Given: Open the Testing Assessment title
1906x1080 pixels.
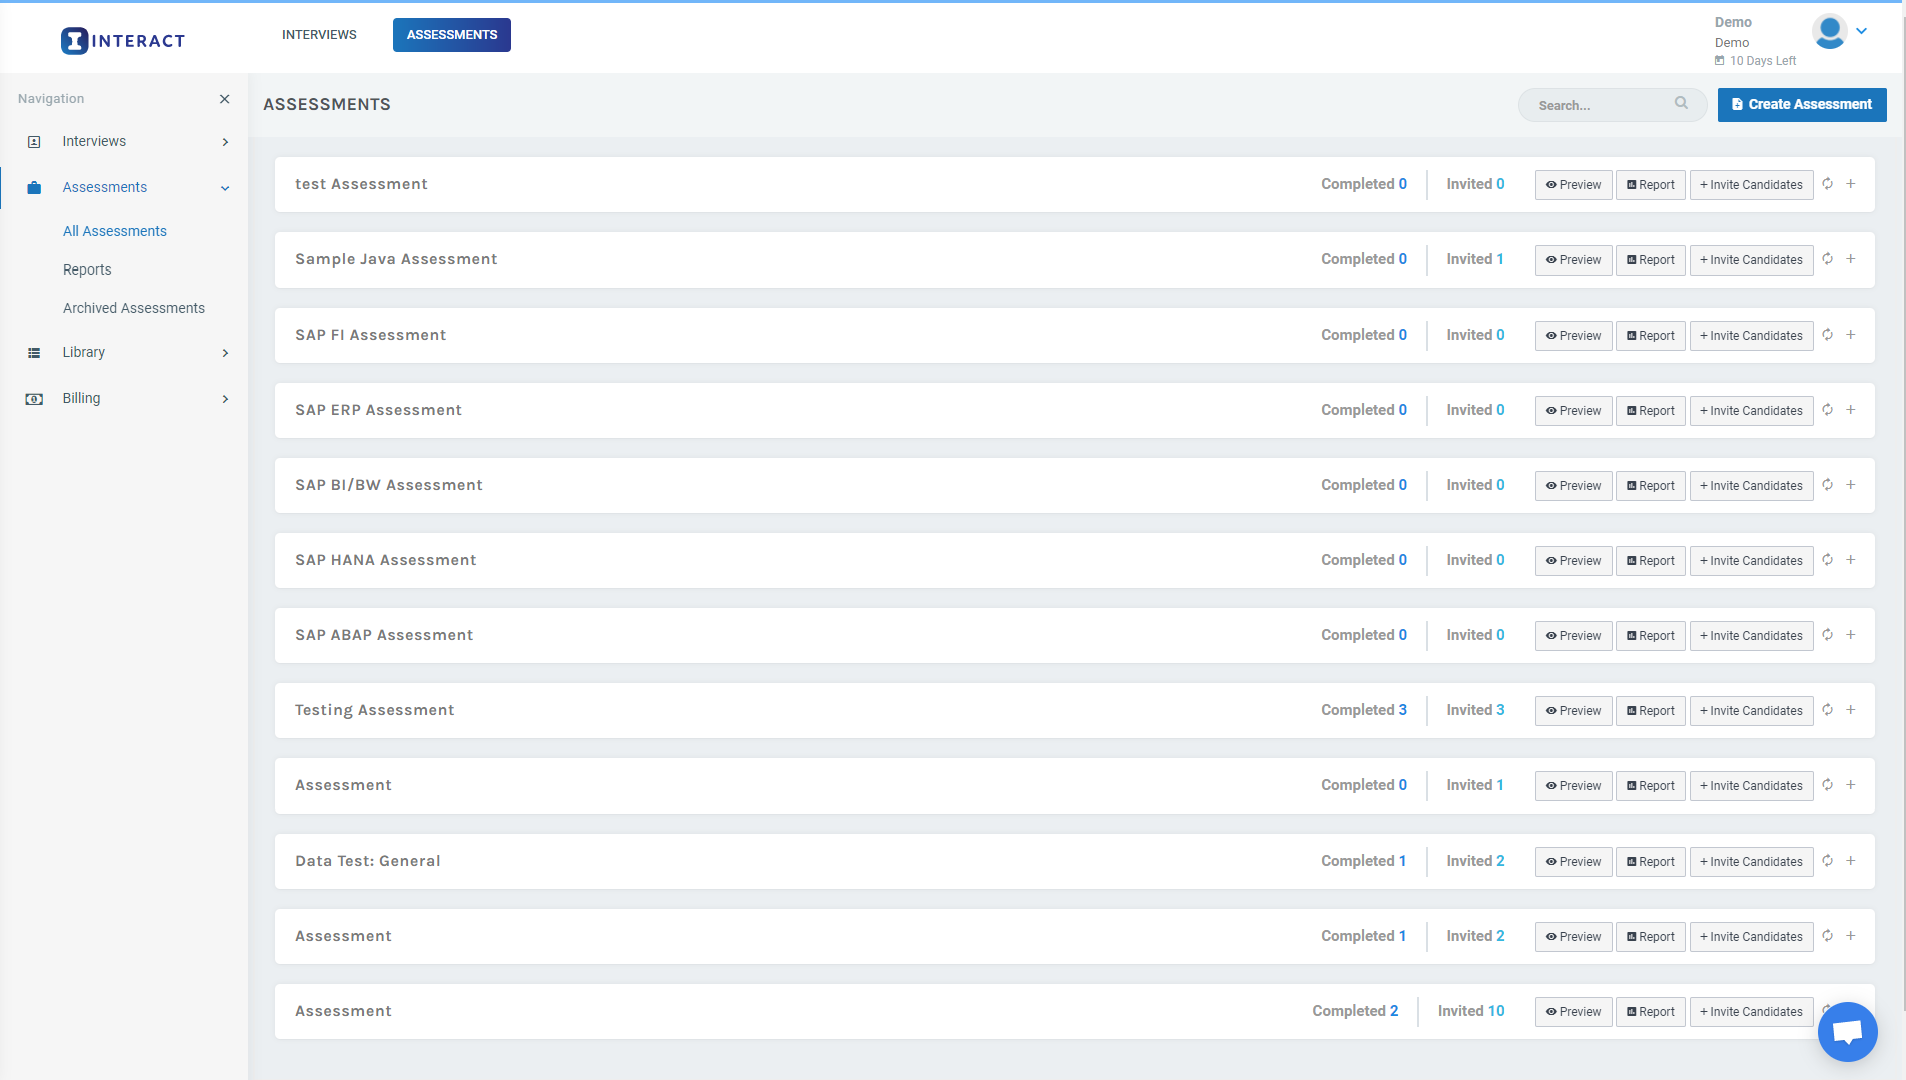Looking at the screenshot, I should [374, 710].
